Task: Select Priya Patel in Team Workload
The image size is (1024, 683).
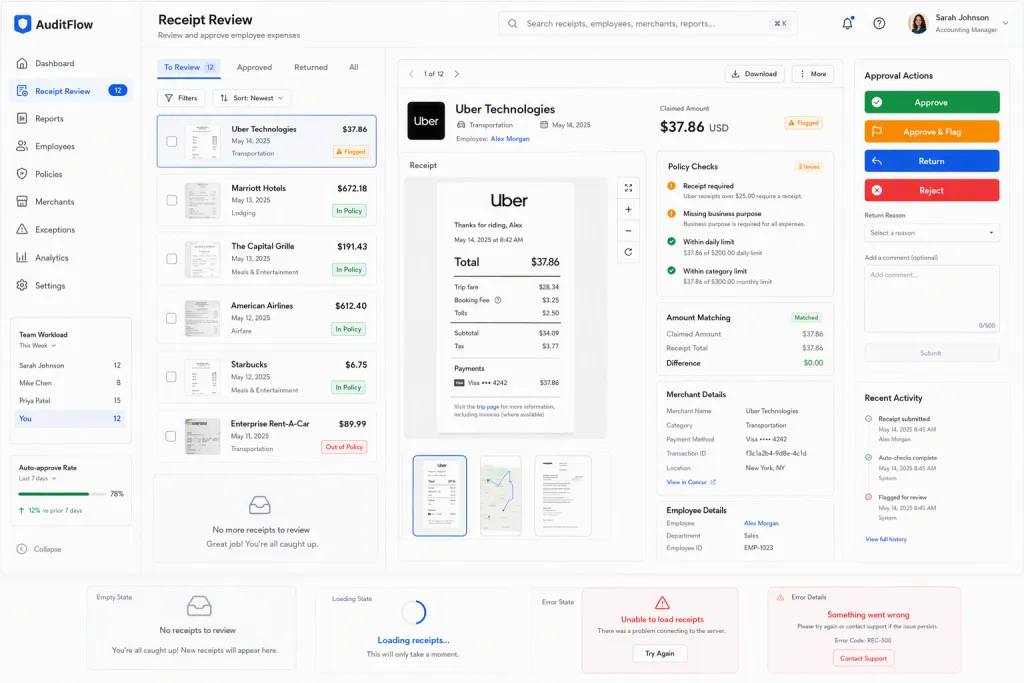Action: click(x=70, y=401)
